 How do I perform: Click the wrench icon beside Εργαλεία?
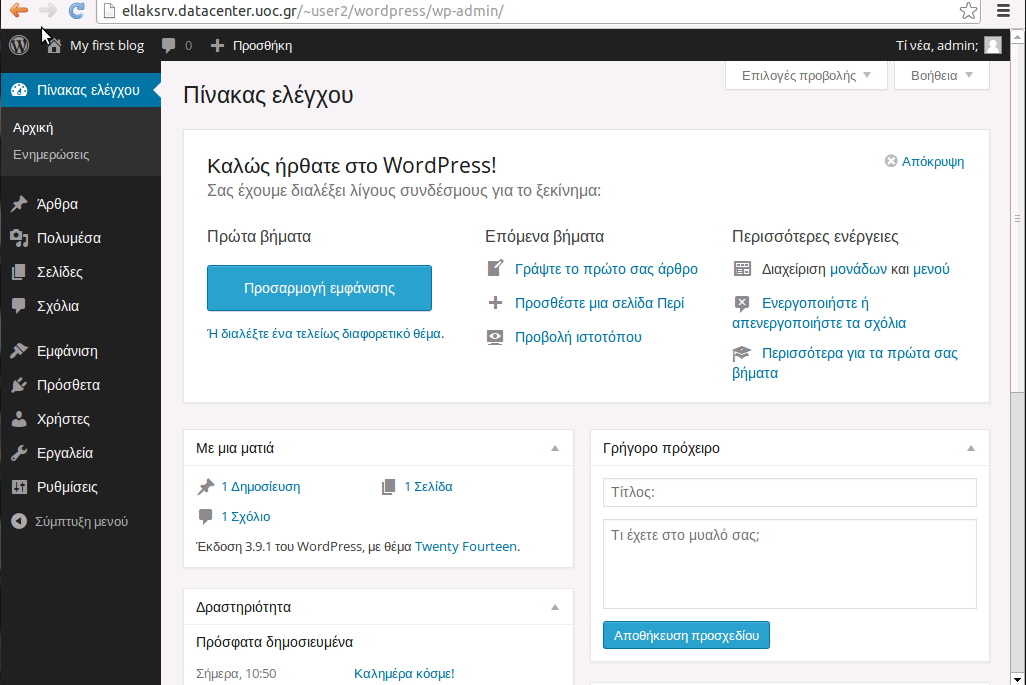pyautogui.click(x=19, y=453)
